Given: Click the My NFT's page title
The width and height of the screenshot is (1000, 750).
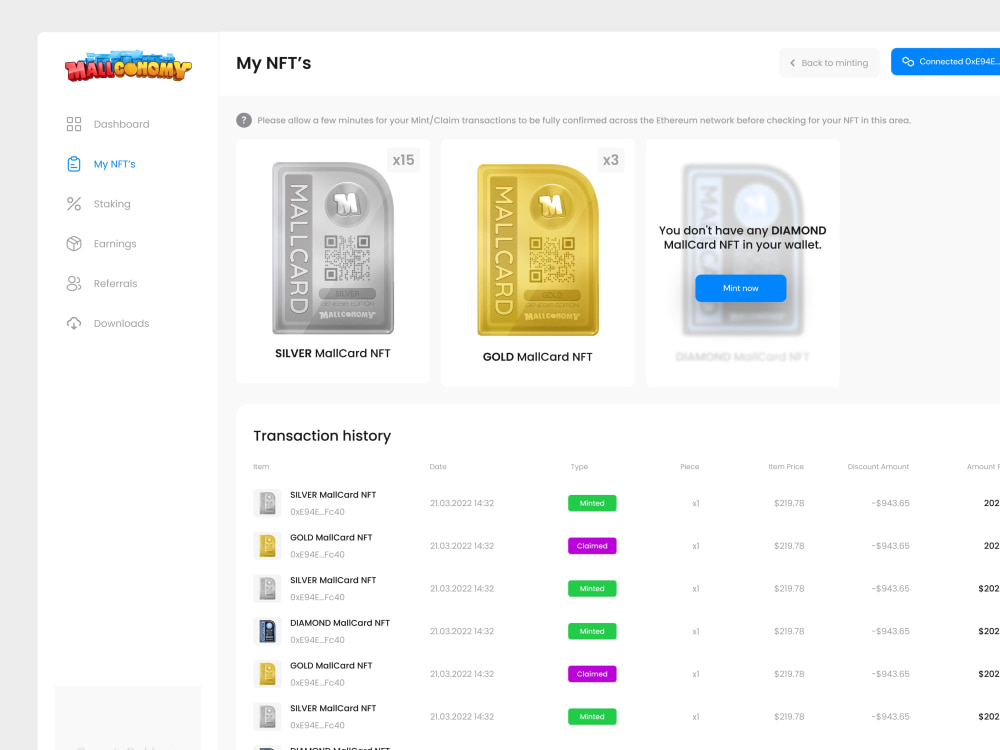Looking at the screenshot, I should pos(274,63).
